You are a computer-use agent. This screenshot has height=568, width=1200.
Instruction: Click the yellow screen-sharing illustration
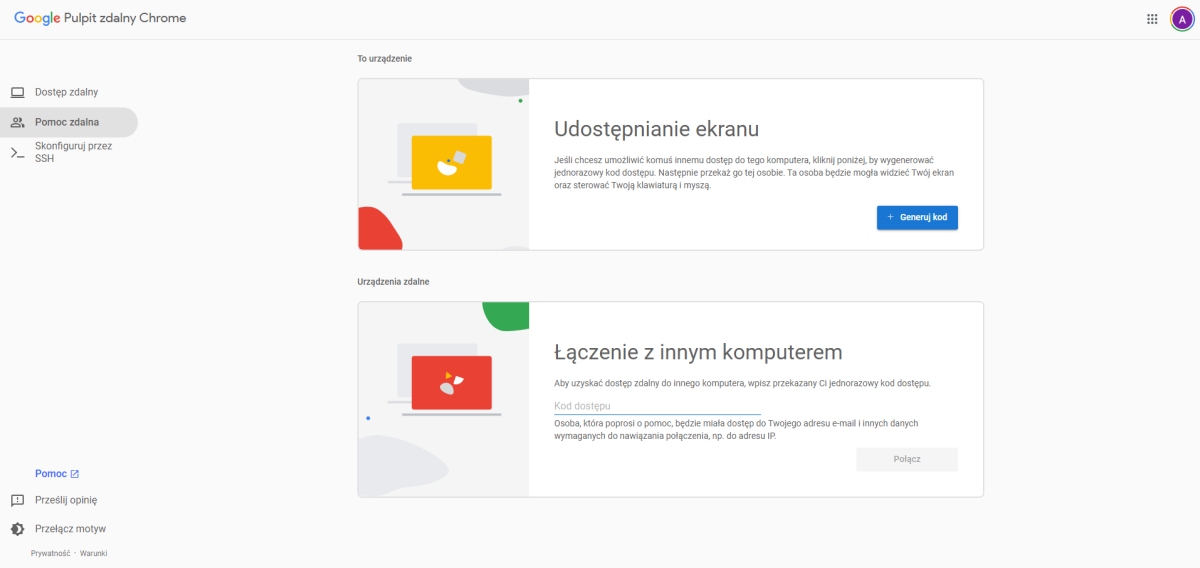point(451,162)
